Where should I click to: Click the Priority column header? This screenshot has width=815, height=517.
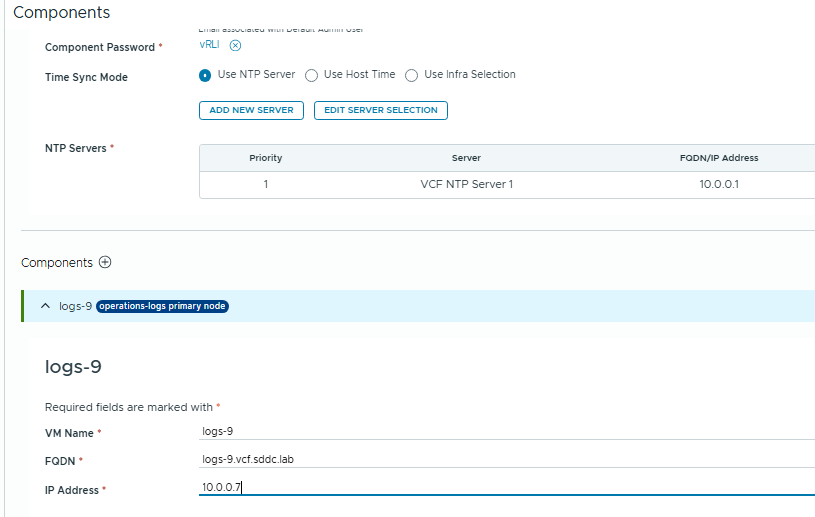(266, 158)
